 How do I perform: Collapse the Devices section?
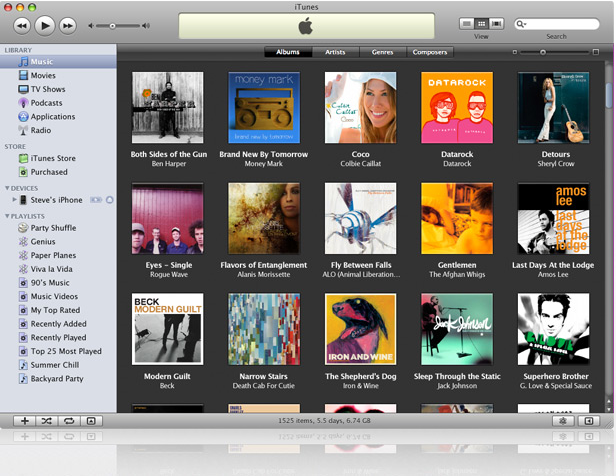(x=7, y=188)
